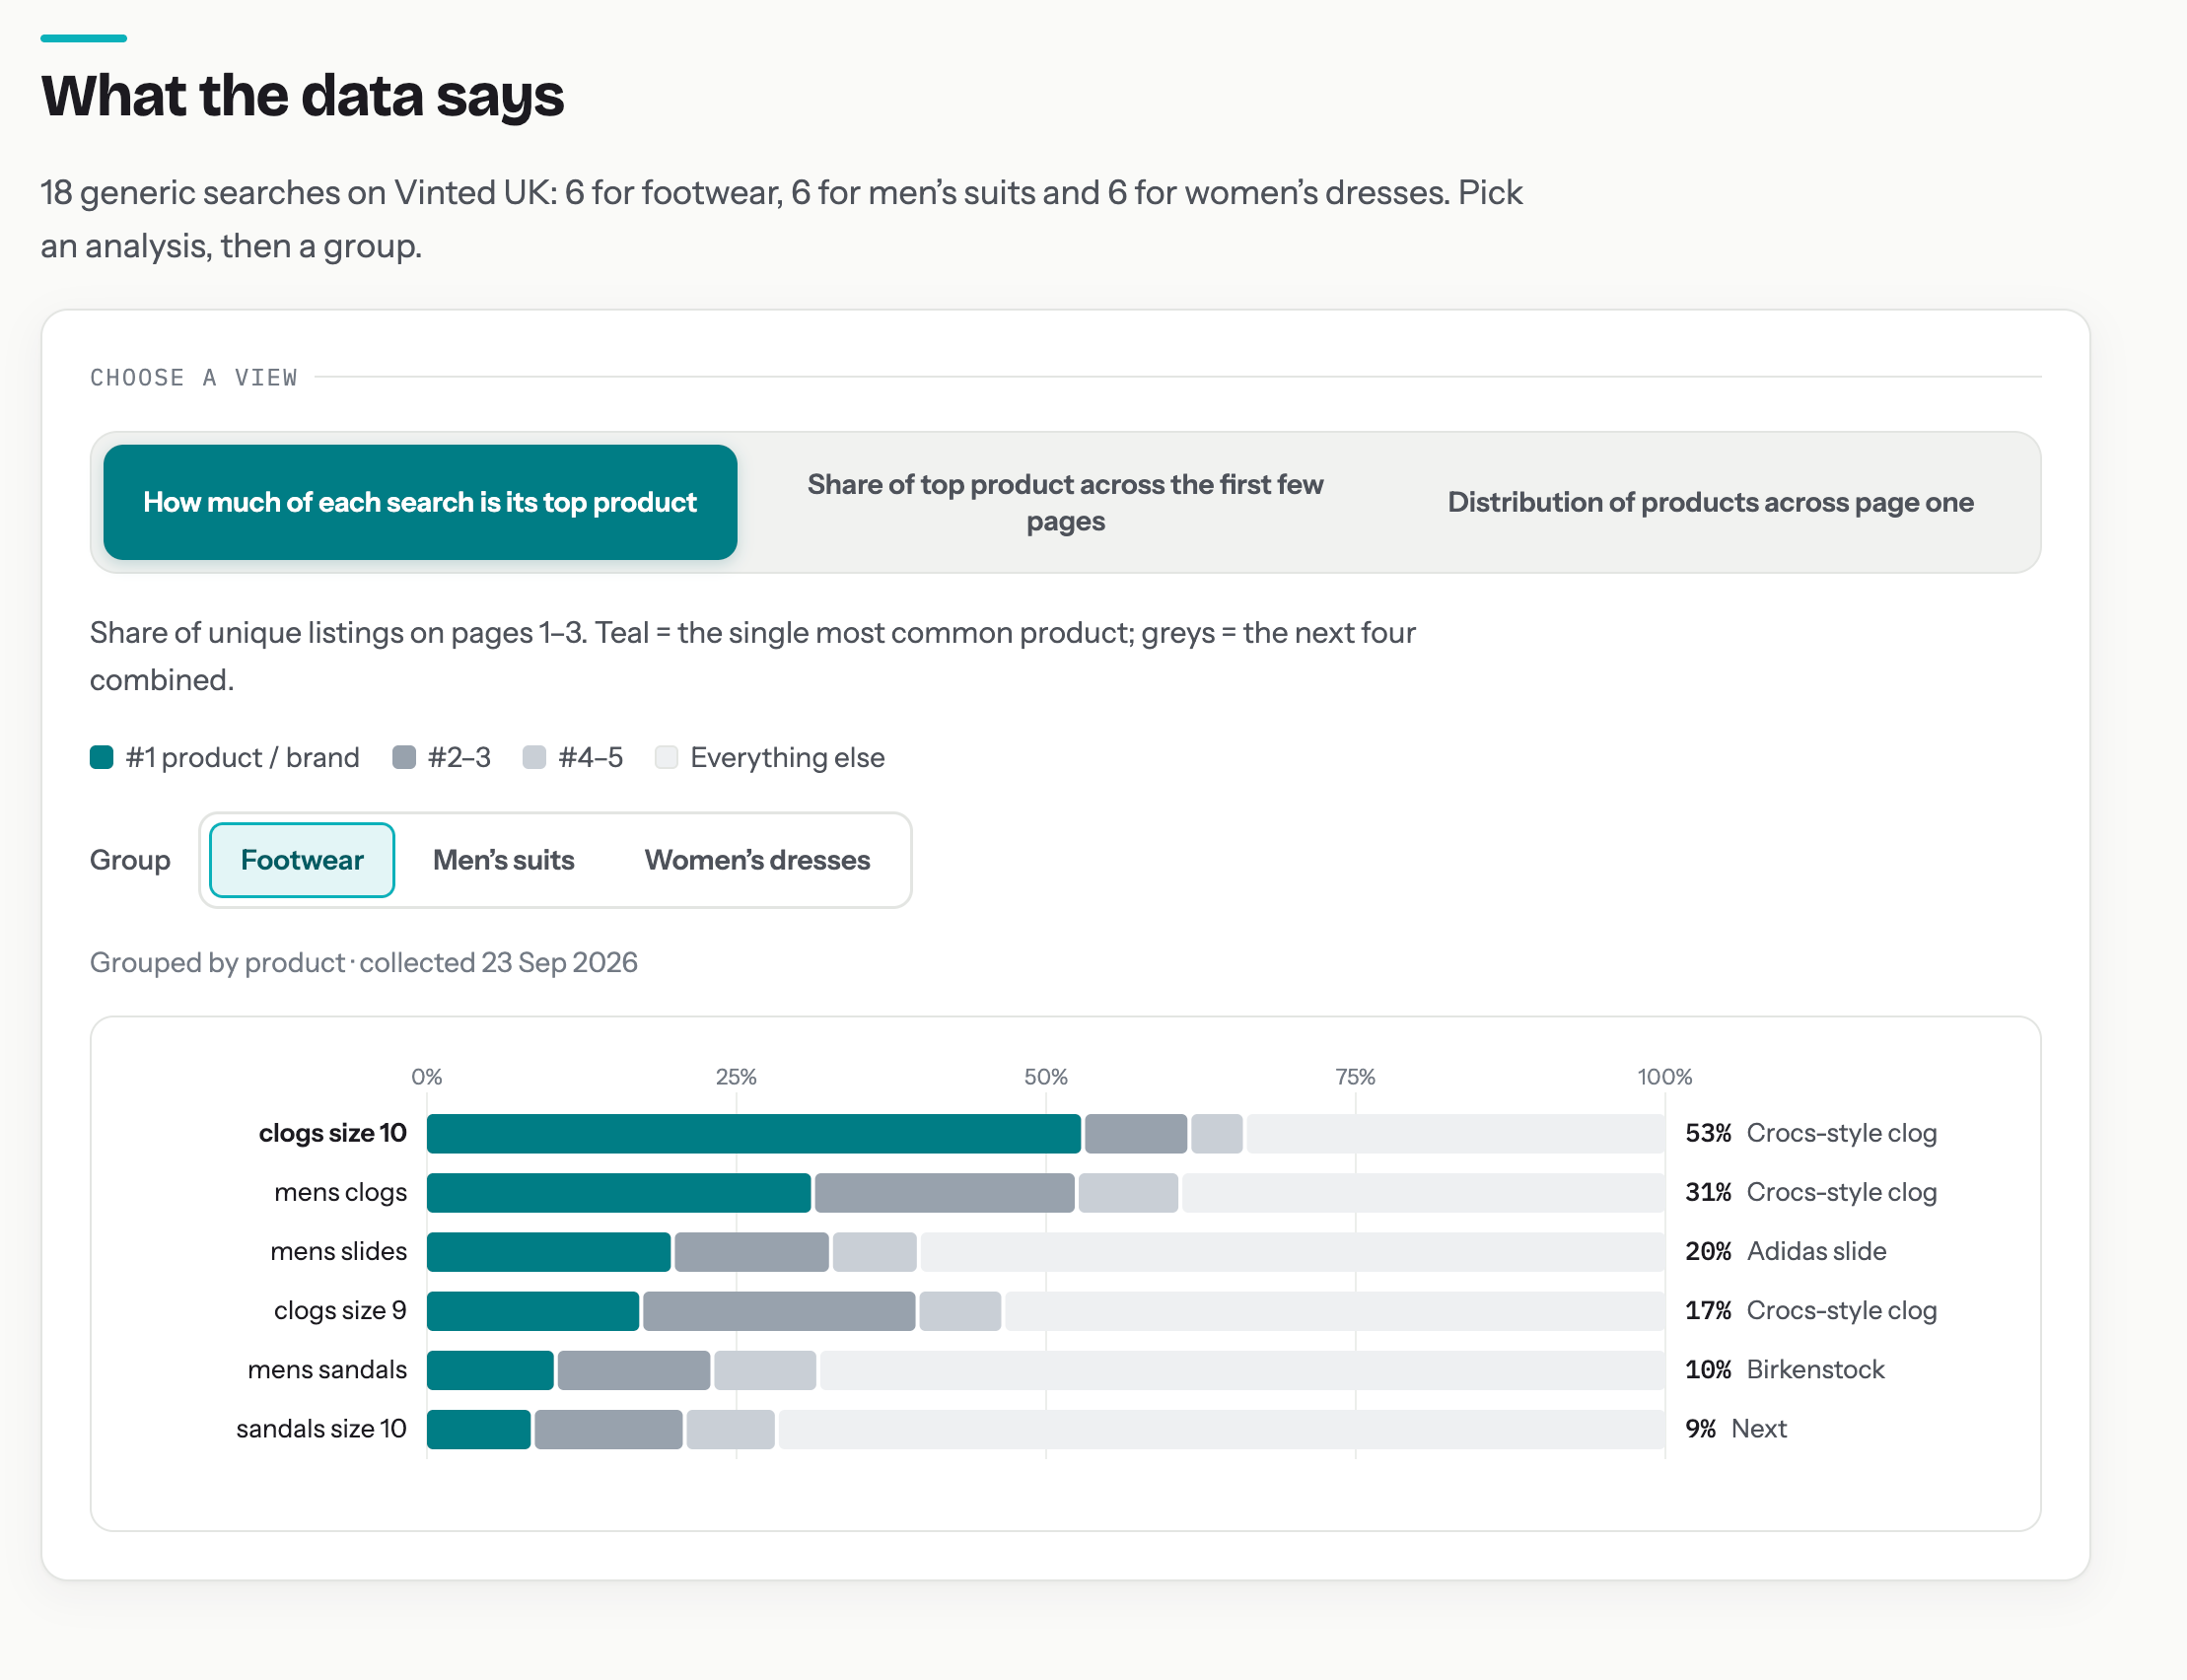The width and height of the screenshot is (2187, 1680).
Task: Click the '100%' axis tick label
Action: coord(1664,1077)
